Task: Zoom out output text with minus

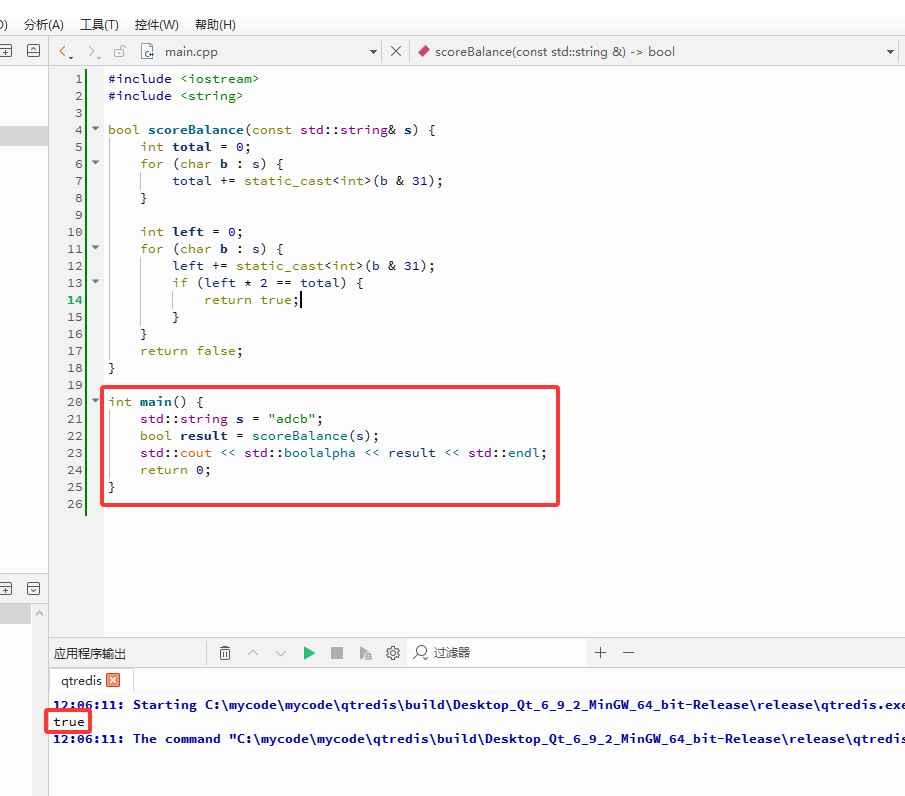Action: (x=629, y=653)
